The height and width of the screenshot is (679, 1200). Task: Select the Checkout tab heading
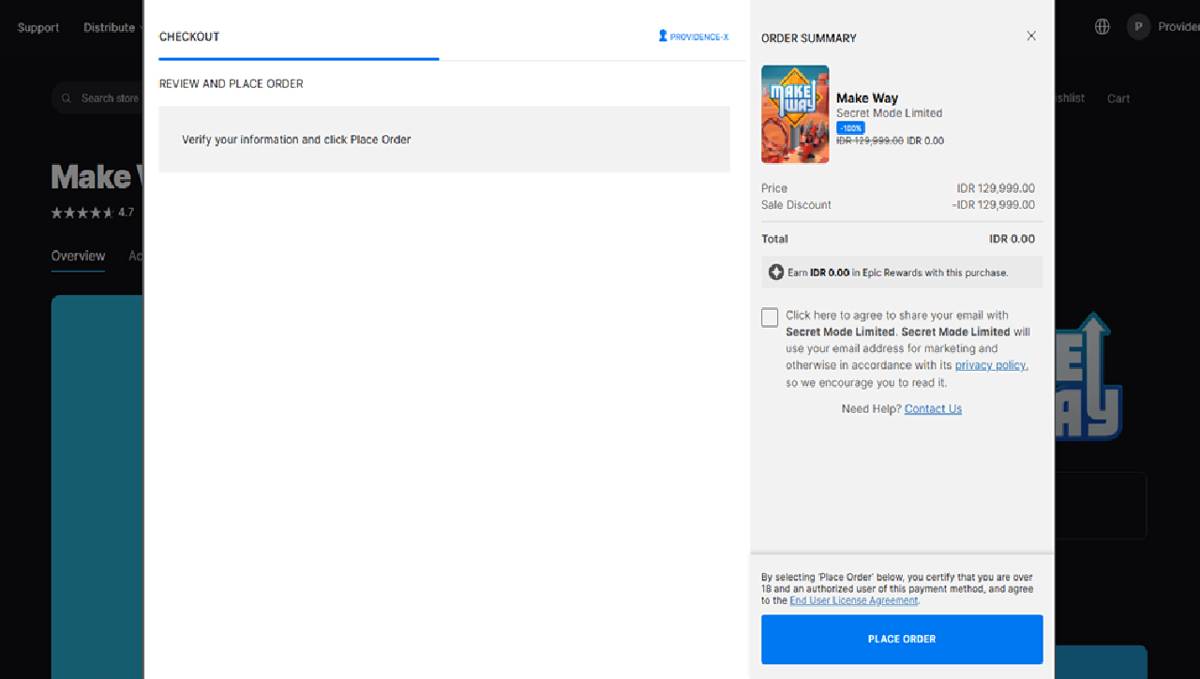click(x=189, y=37)
